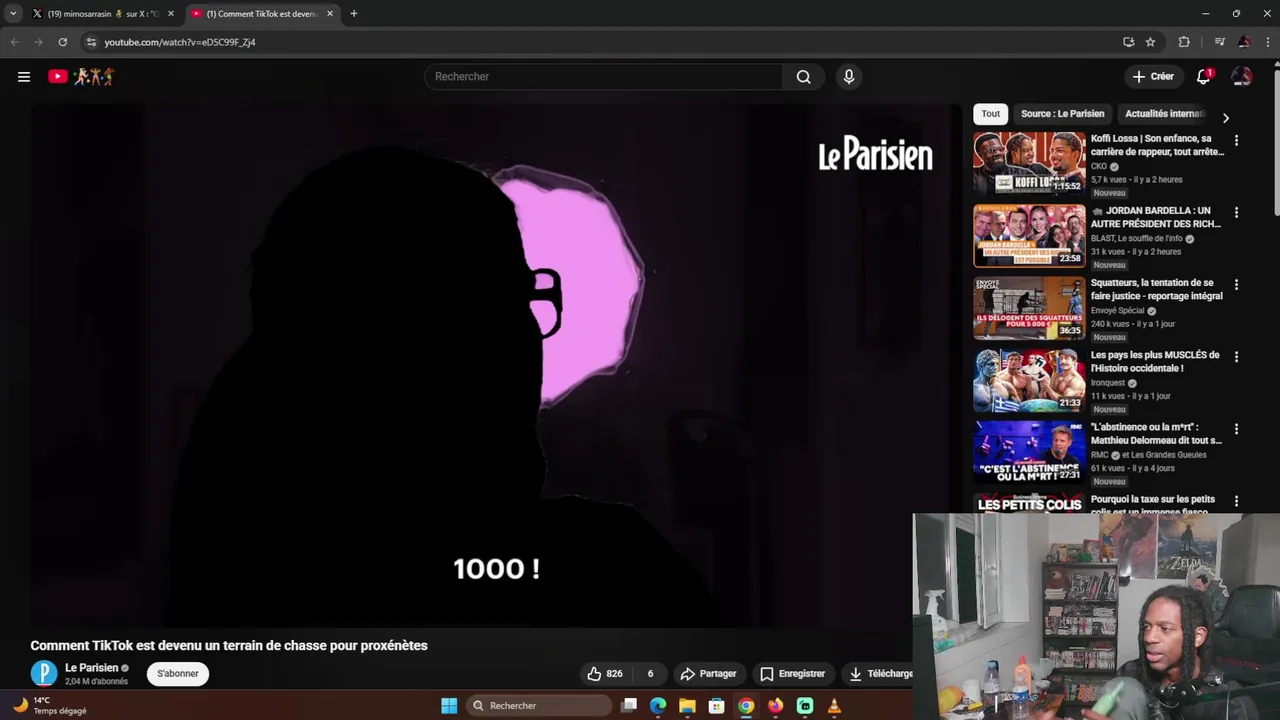Open the YouTube hamburger guide menu

[24, 76]
